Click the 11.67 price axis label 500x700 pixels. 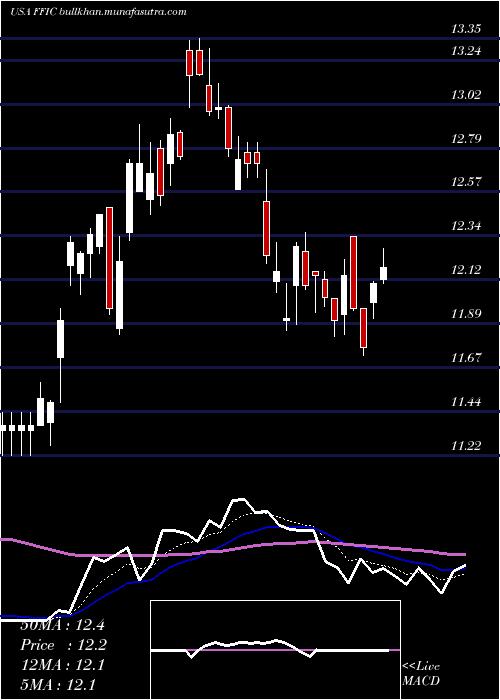[x=466, y=358]
